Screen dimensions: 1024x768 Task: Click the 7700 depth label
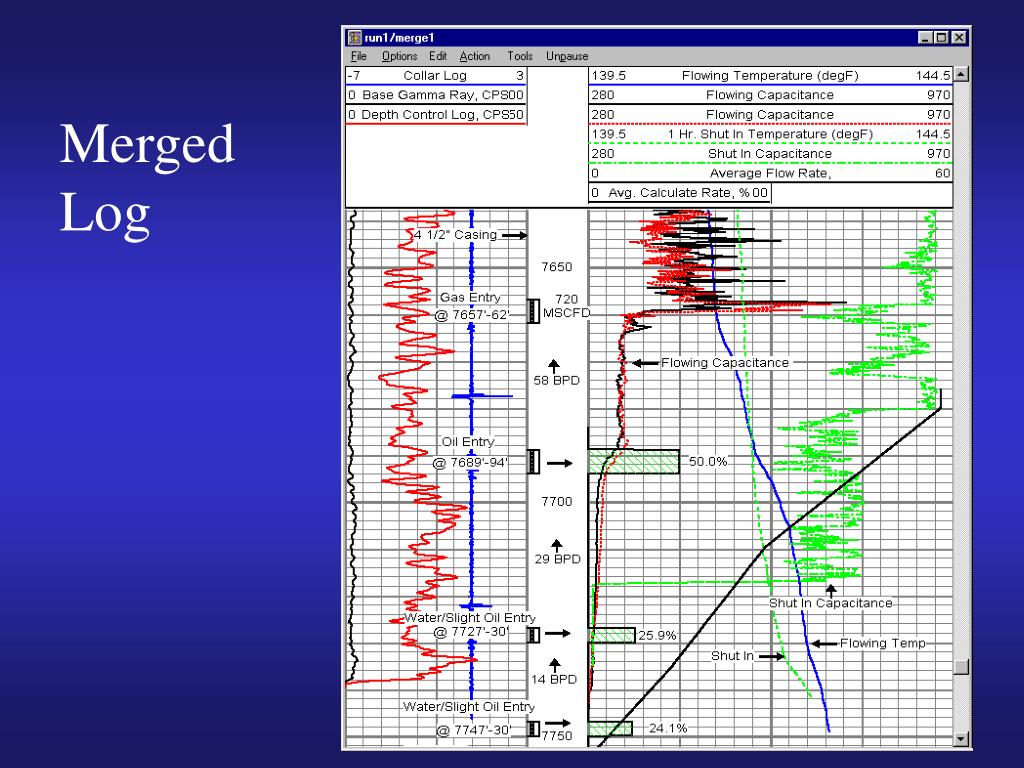[x=556, y=502]
